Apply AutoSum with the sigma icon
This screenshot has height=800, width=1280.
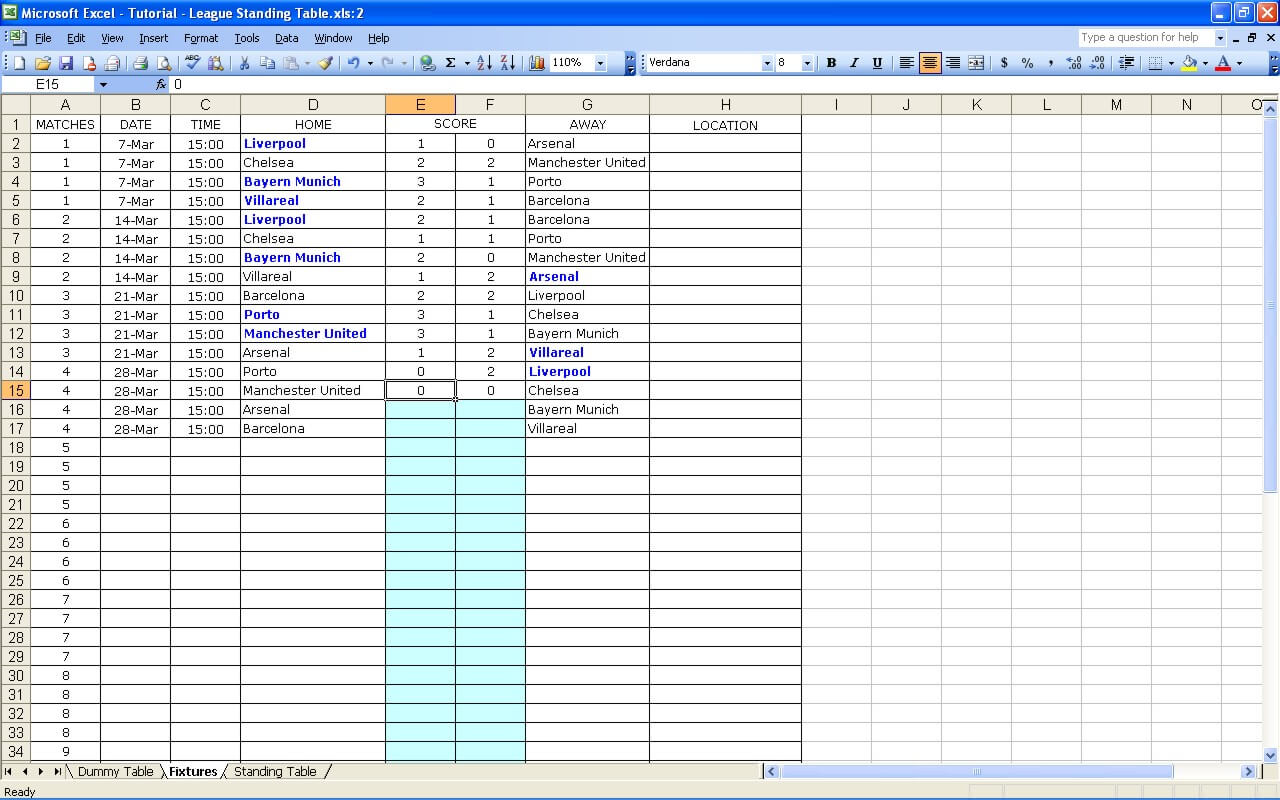click(x=450, y=63)
